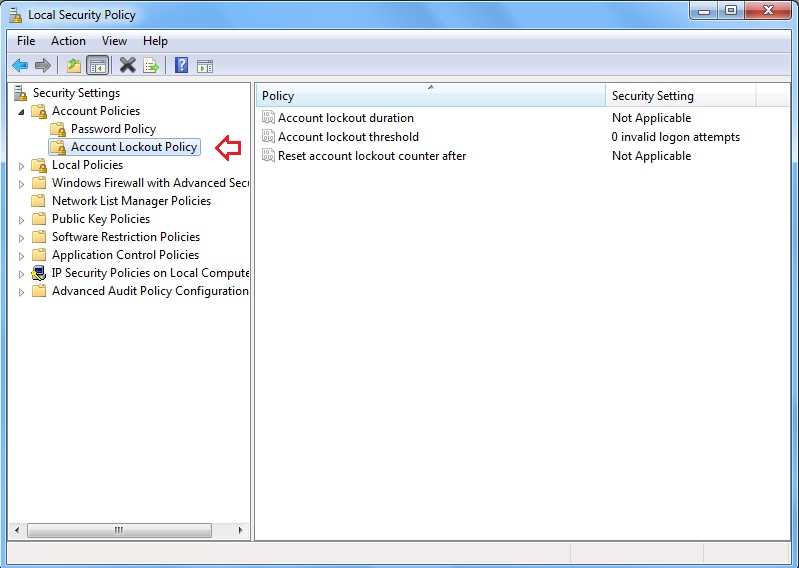Toggle Show/Hide Console Tree toolbar button
This screenshot has width=799, height=568.
[x=97, y=66]
